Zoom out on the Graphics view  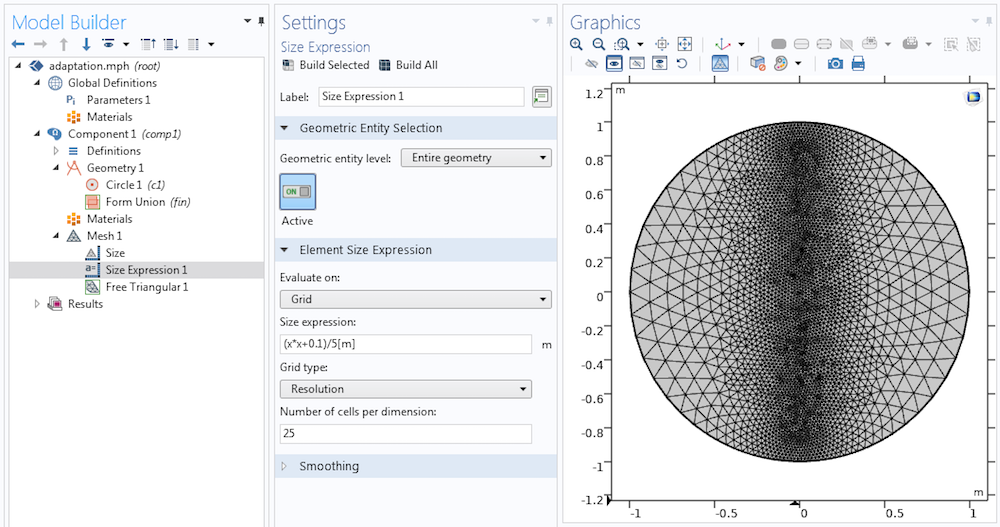point(599,44)
